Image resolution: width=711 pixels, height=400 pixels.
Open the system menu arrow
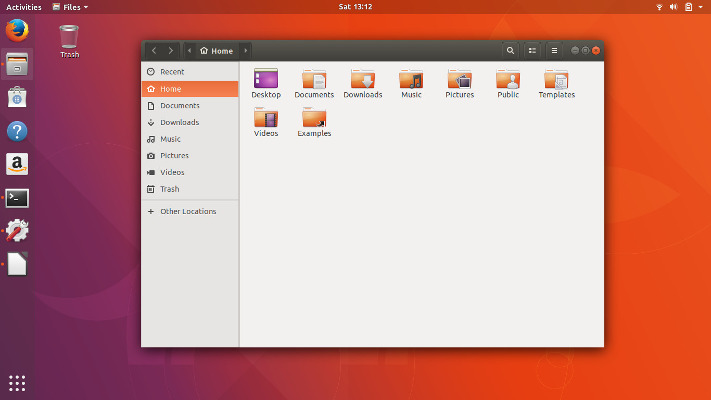click(x=701, y=7)
